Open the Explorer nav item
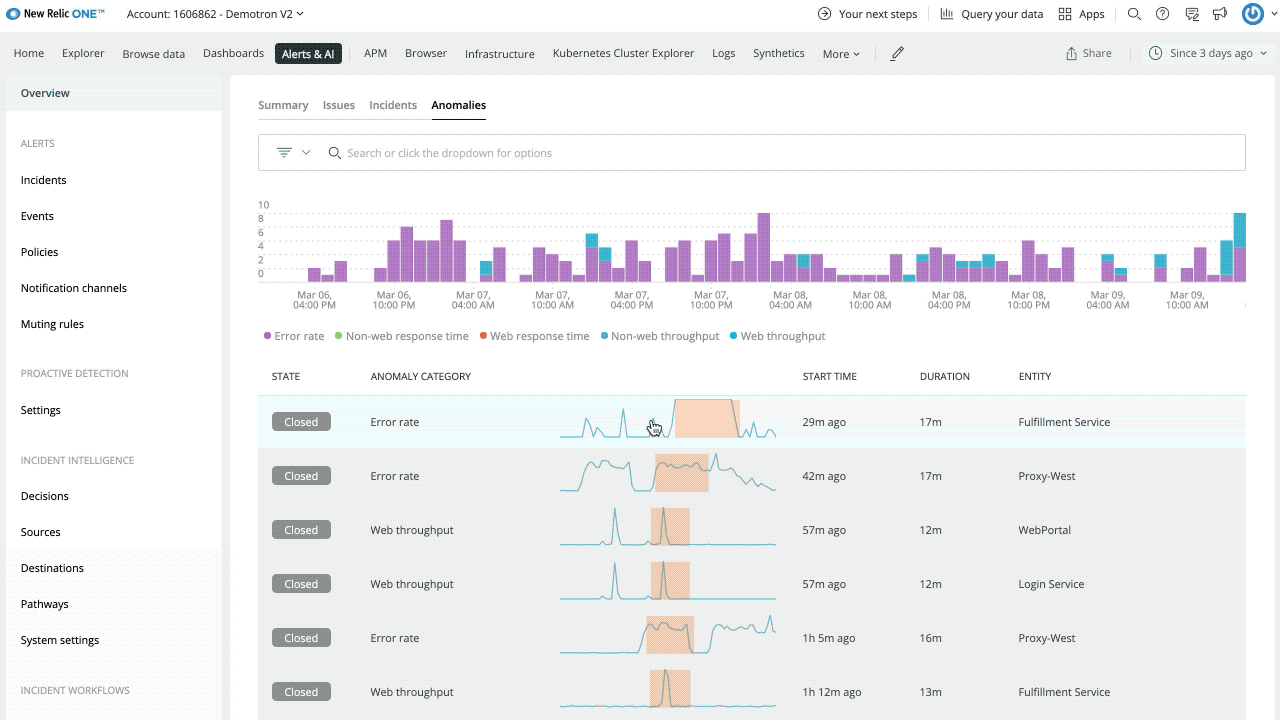The image size is (1280, 720). (83, 53)
